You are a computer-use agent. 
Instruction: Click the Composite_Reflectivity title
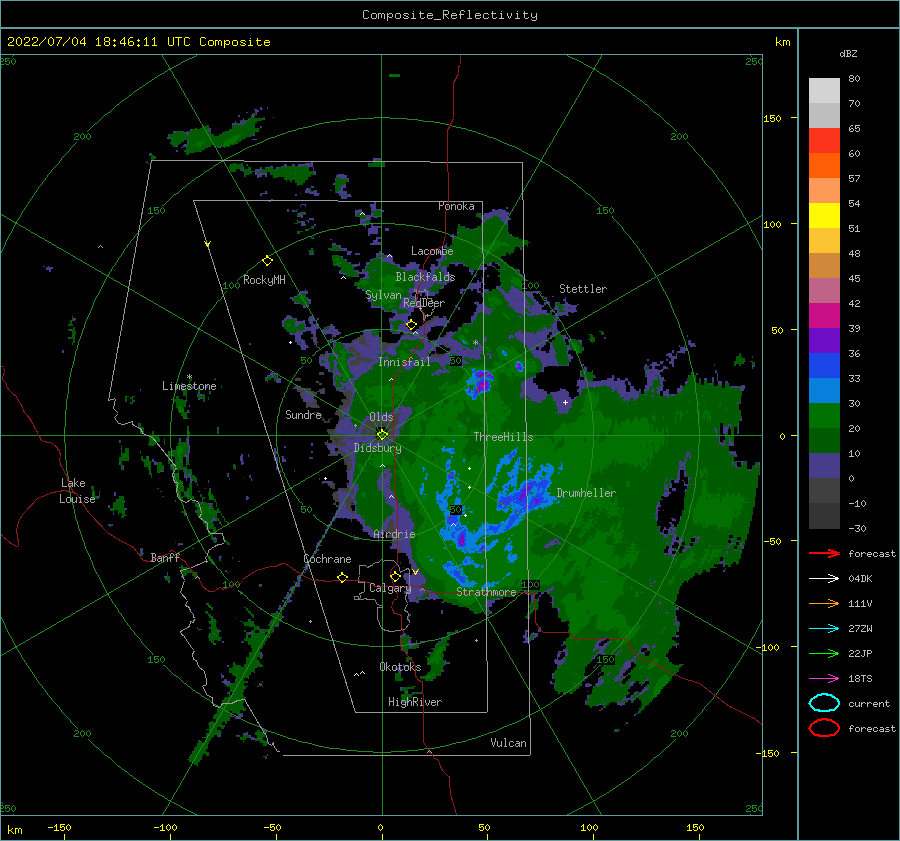(450, 15)
